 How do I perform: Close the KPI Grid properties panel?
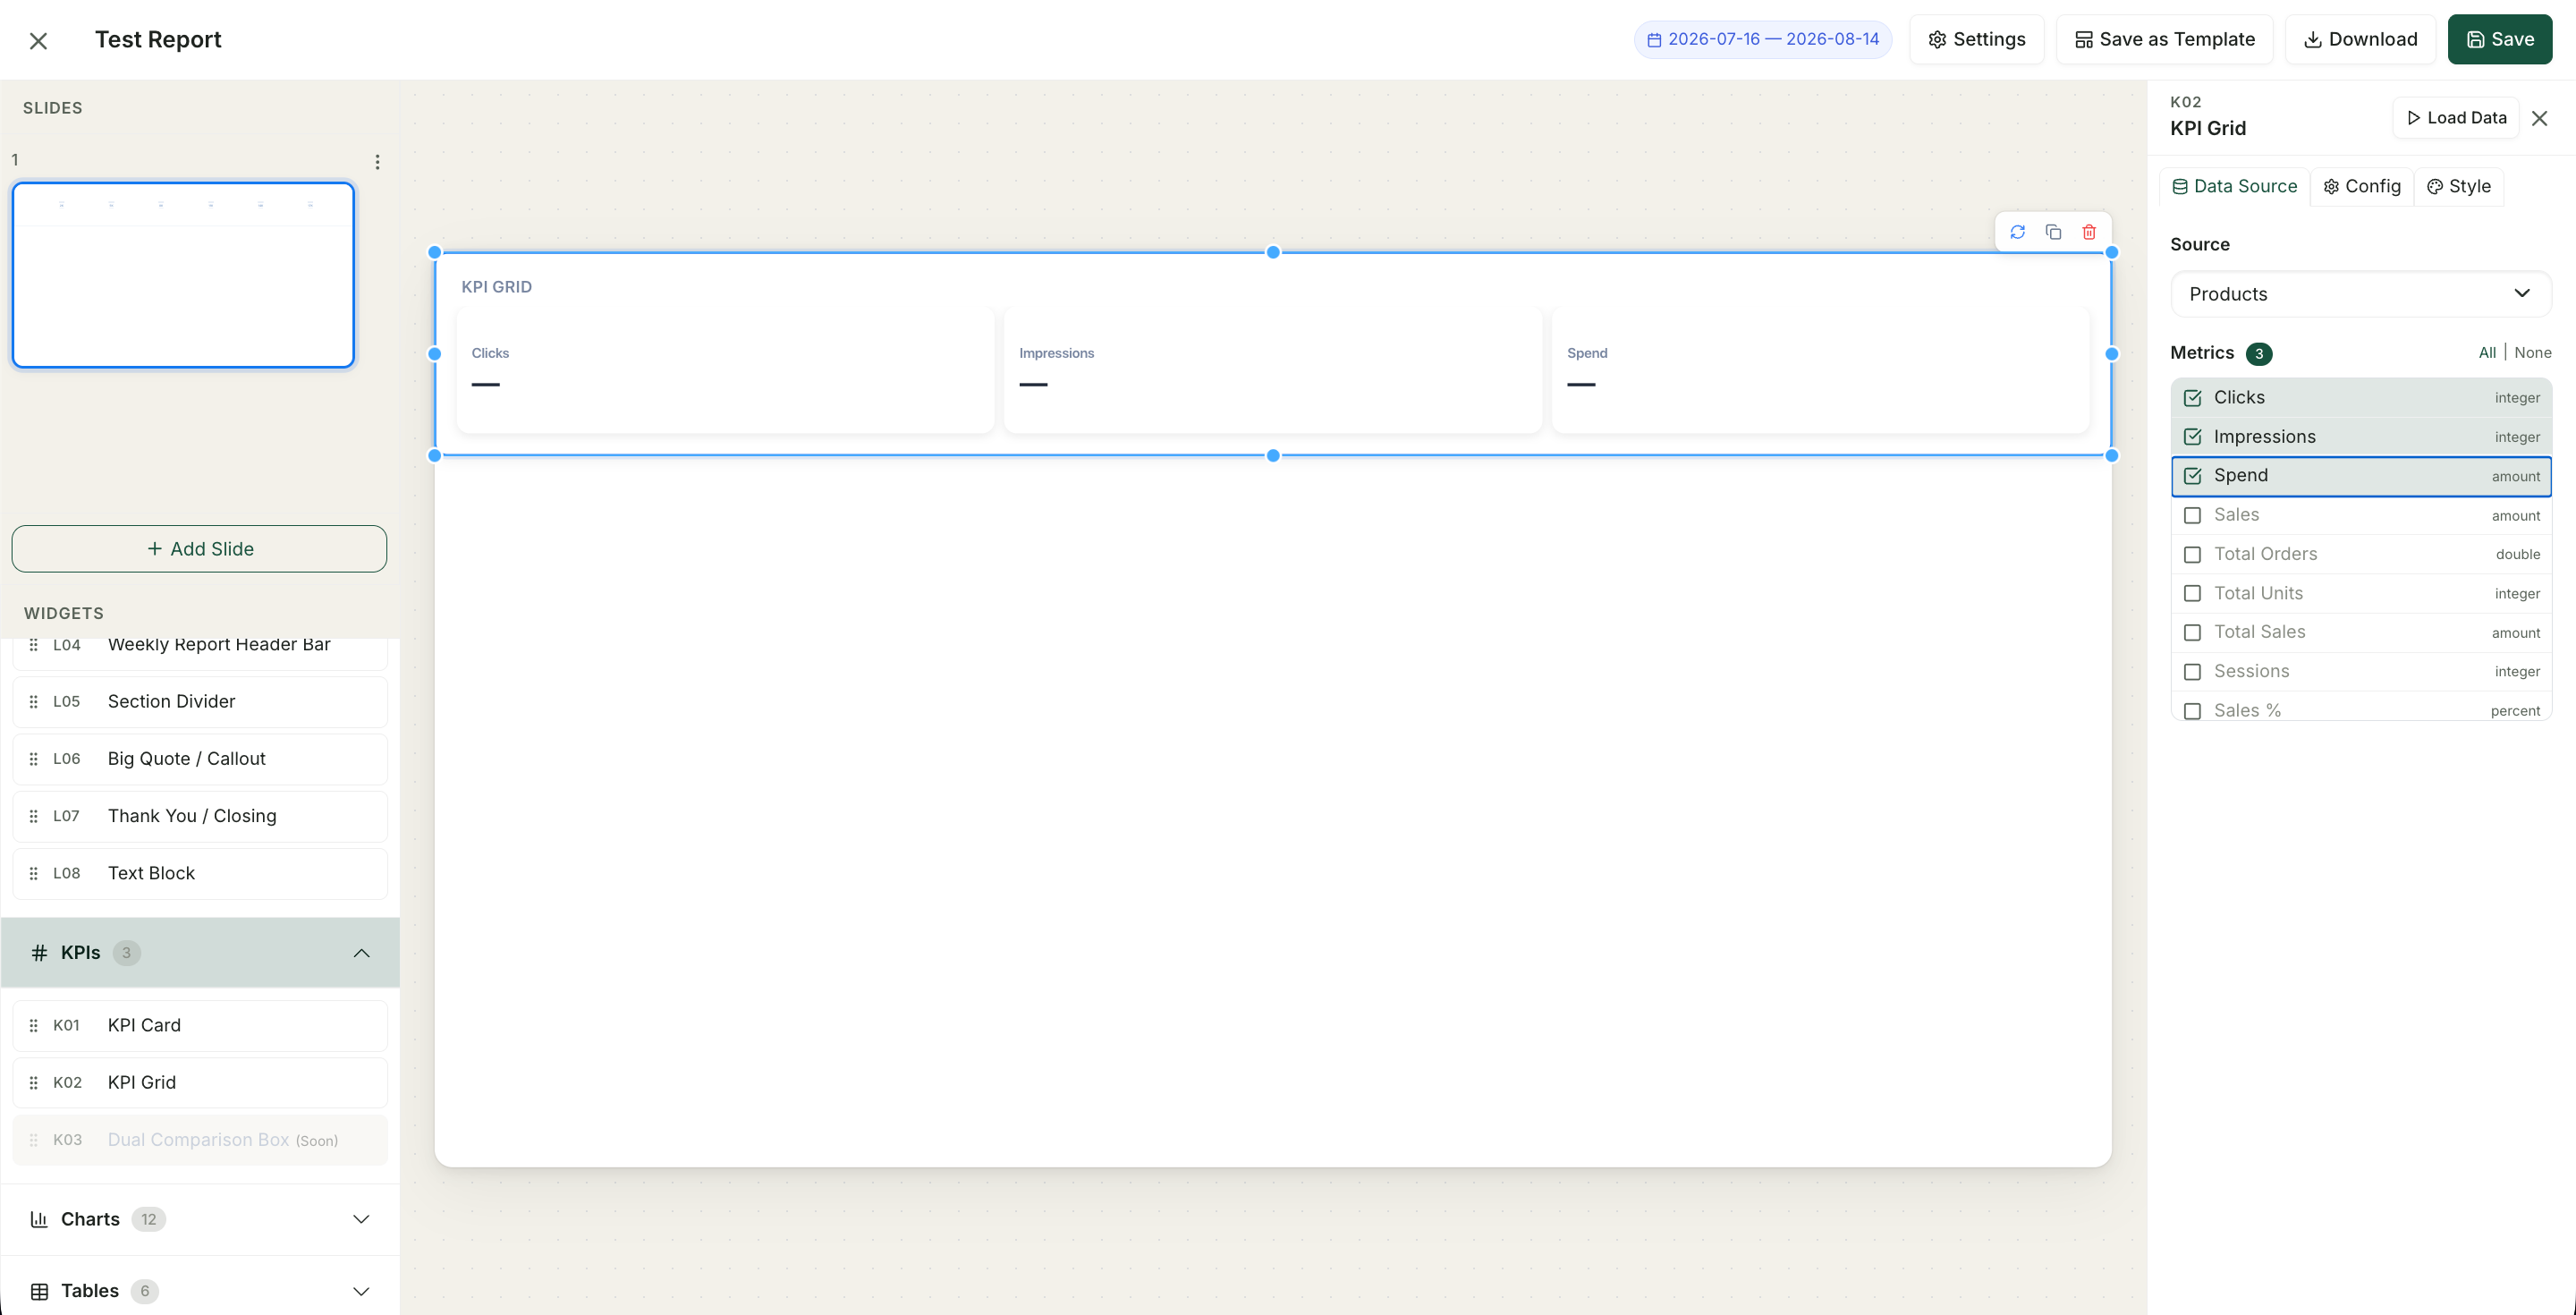(x=2539, y=118)
